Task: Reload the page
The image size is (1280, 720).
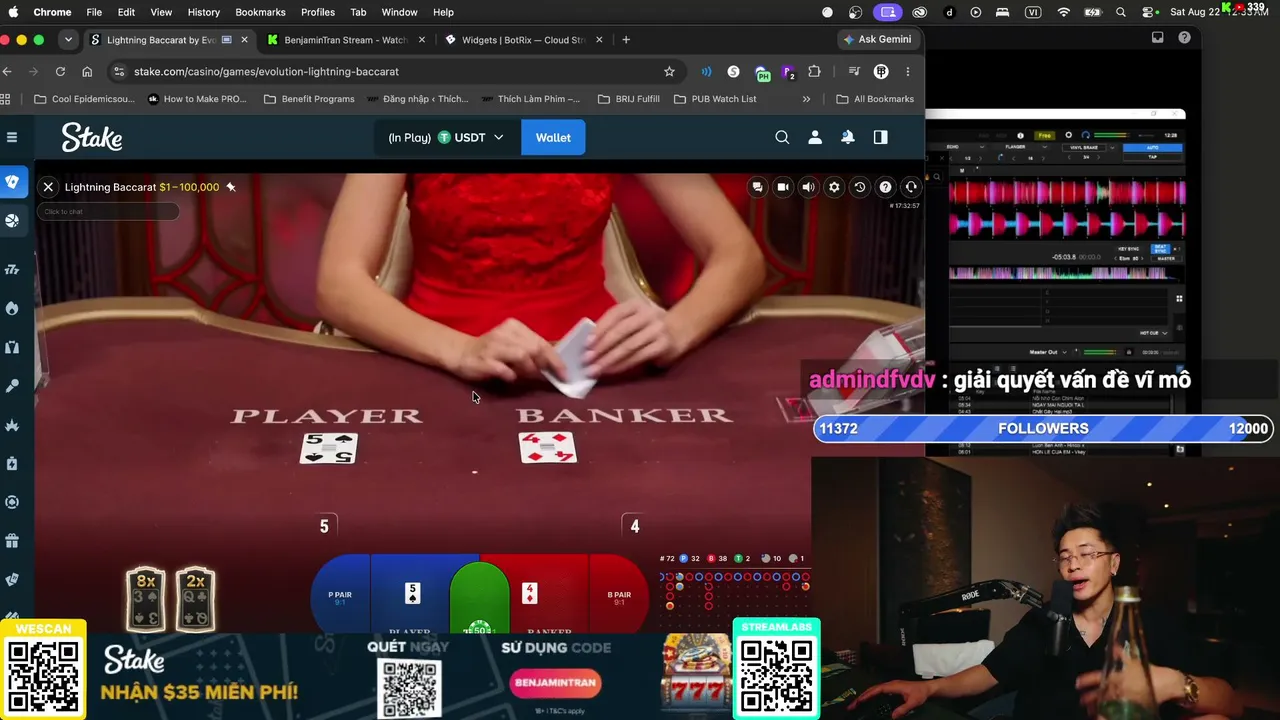Action: pyautogui.click(x=60, y=72)
